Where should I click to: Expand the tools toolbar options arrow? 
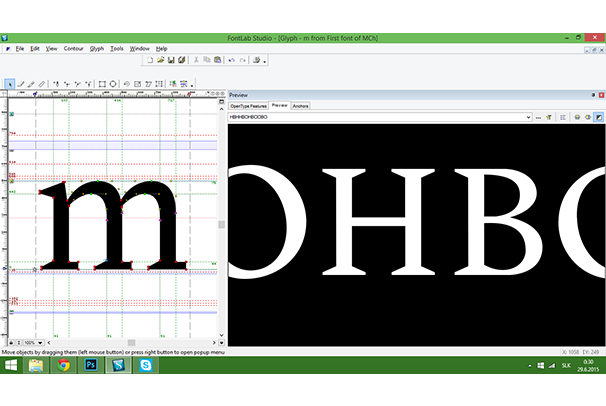coord(193,84)
